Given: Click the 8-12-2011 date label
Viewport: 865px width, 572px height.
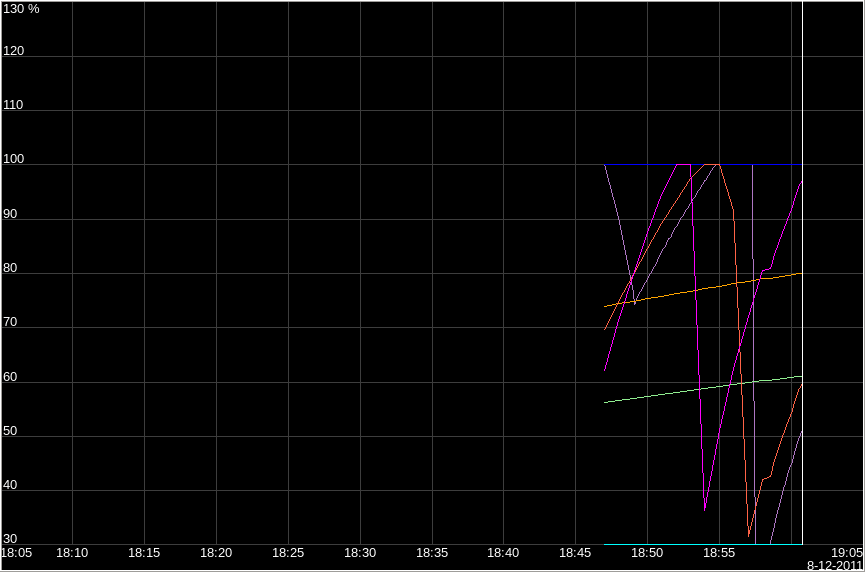Looking at the screenshot, I should pos(835,565).
